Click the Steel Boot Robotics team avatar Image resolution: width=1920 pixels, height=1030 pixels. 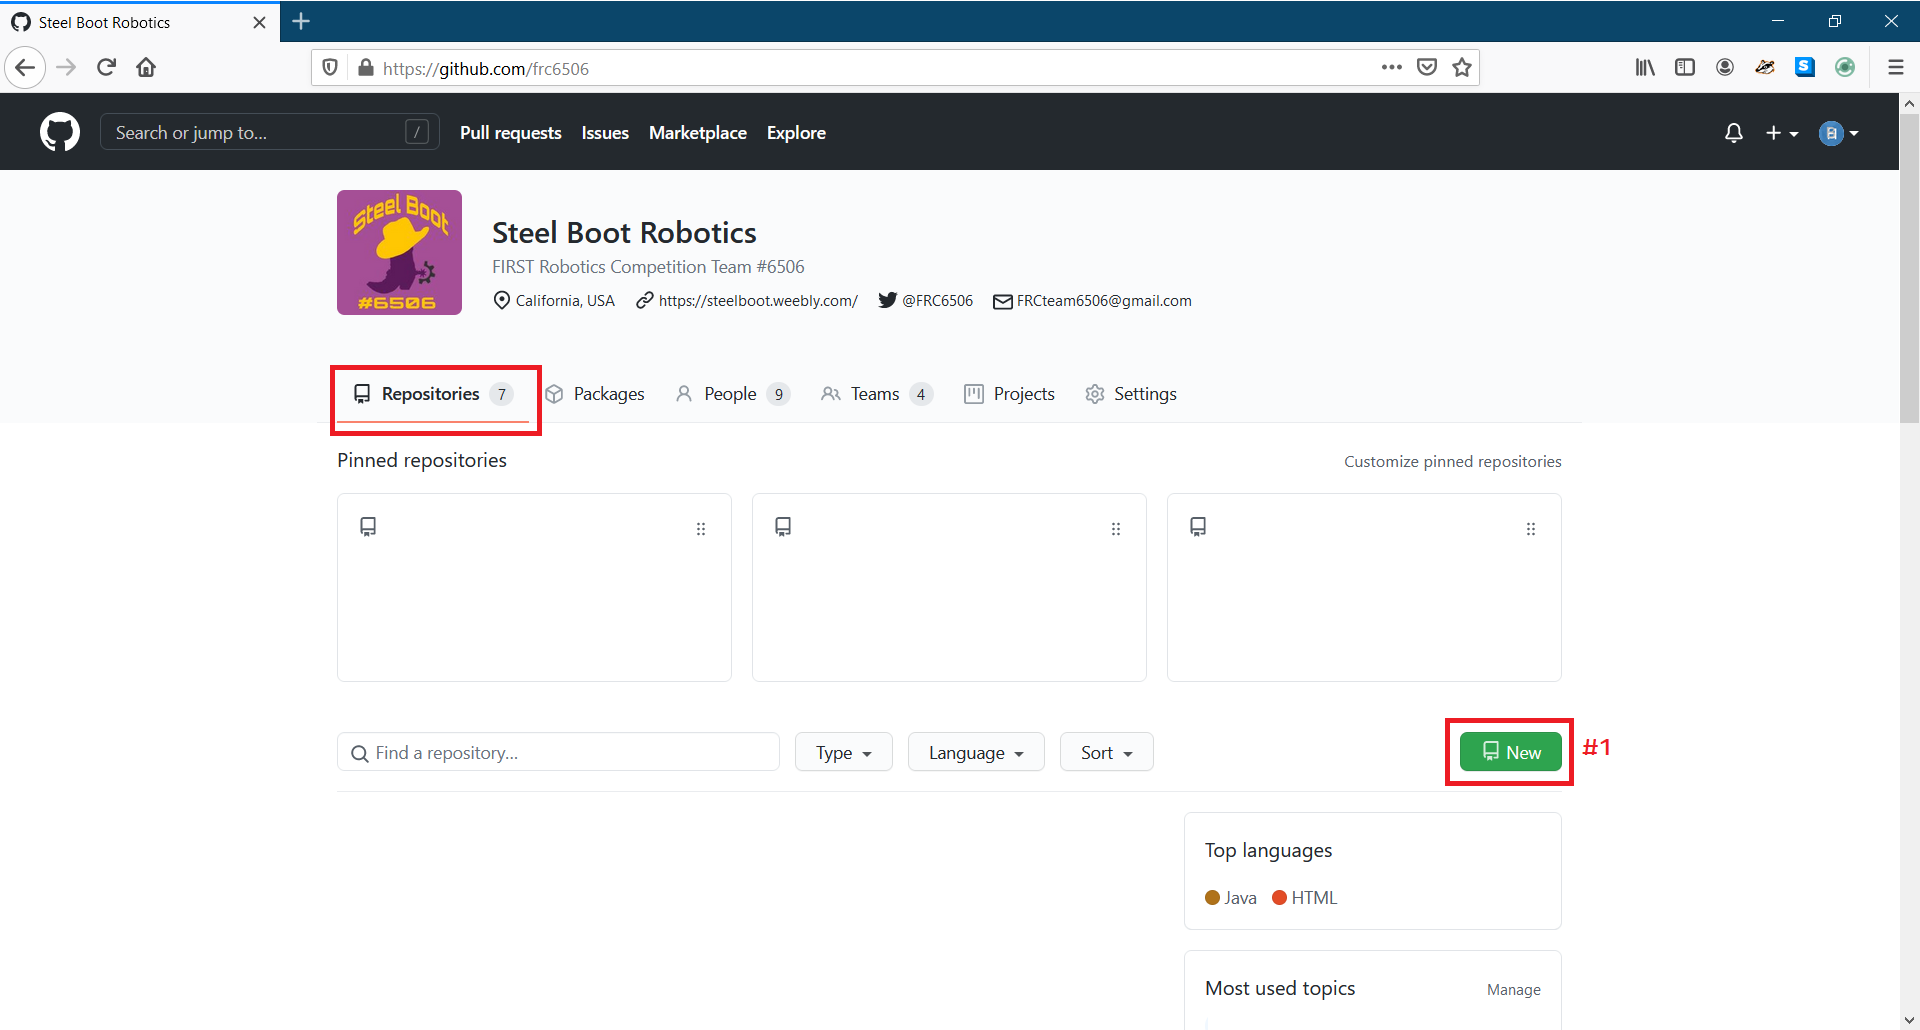399,252
